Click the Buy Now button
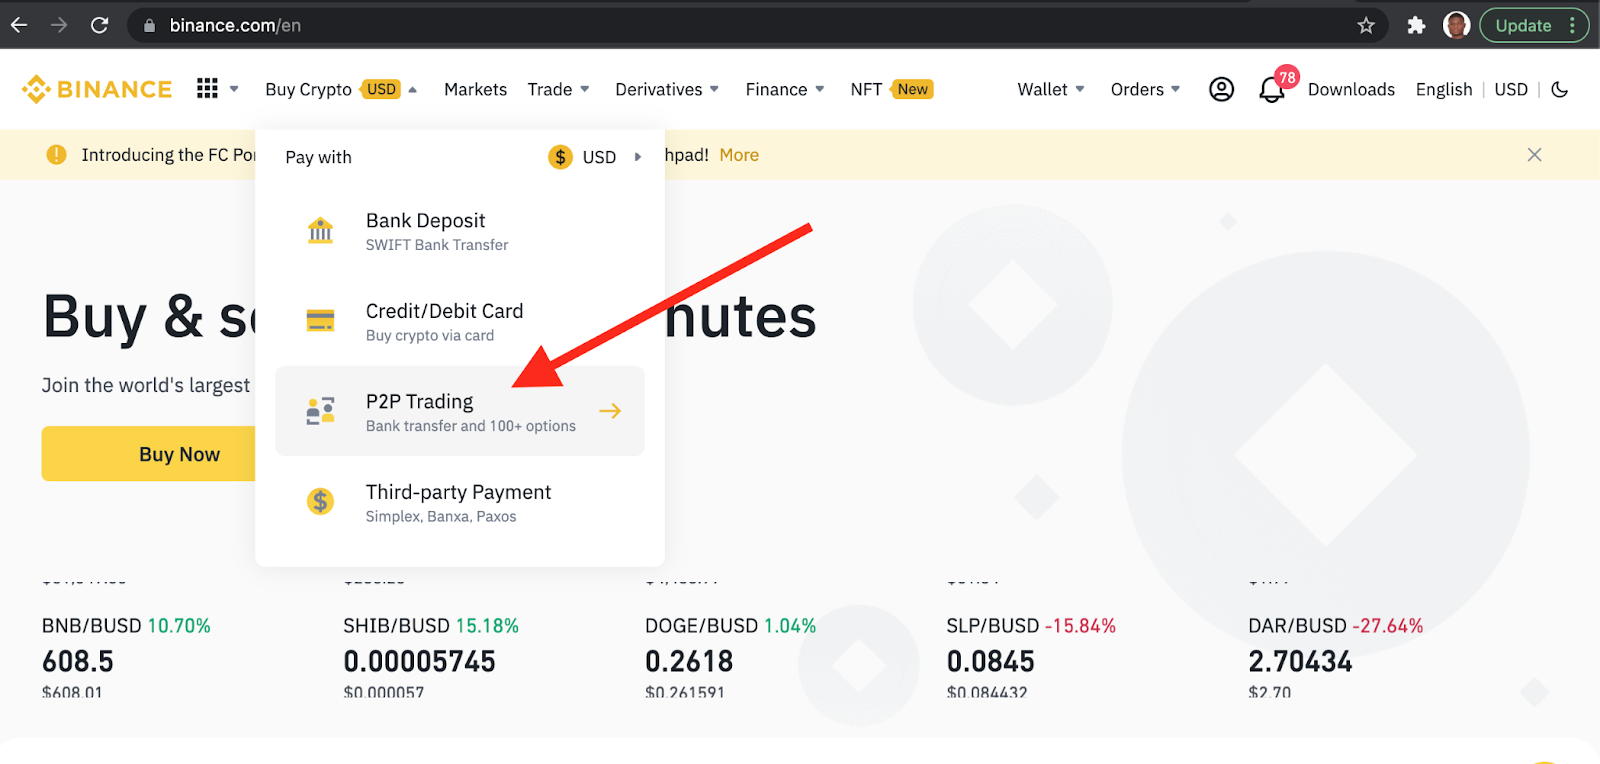Viewport: 1600px width, 764px height. click(x=150, y=454)
